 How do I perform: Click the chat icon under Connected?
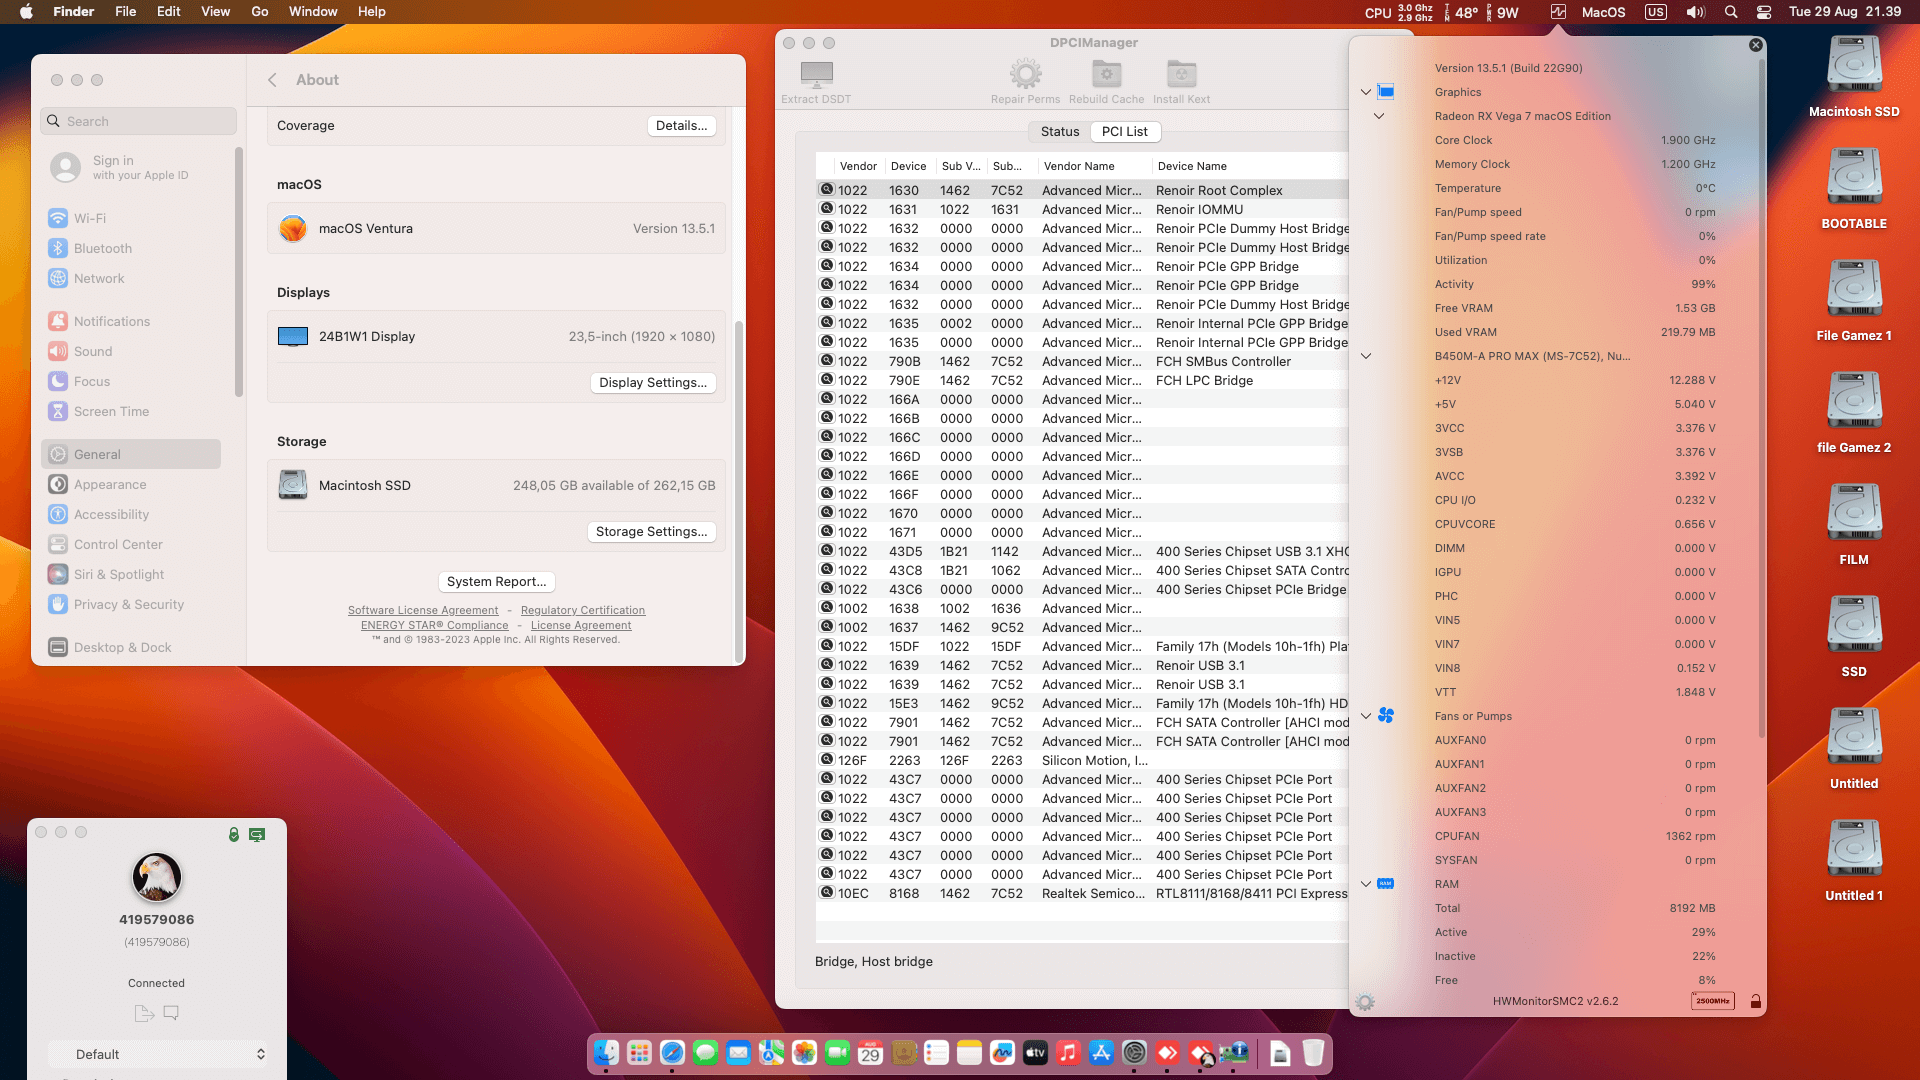tap(171, 1013)
